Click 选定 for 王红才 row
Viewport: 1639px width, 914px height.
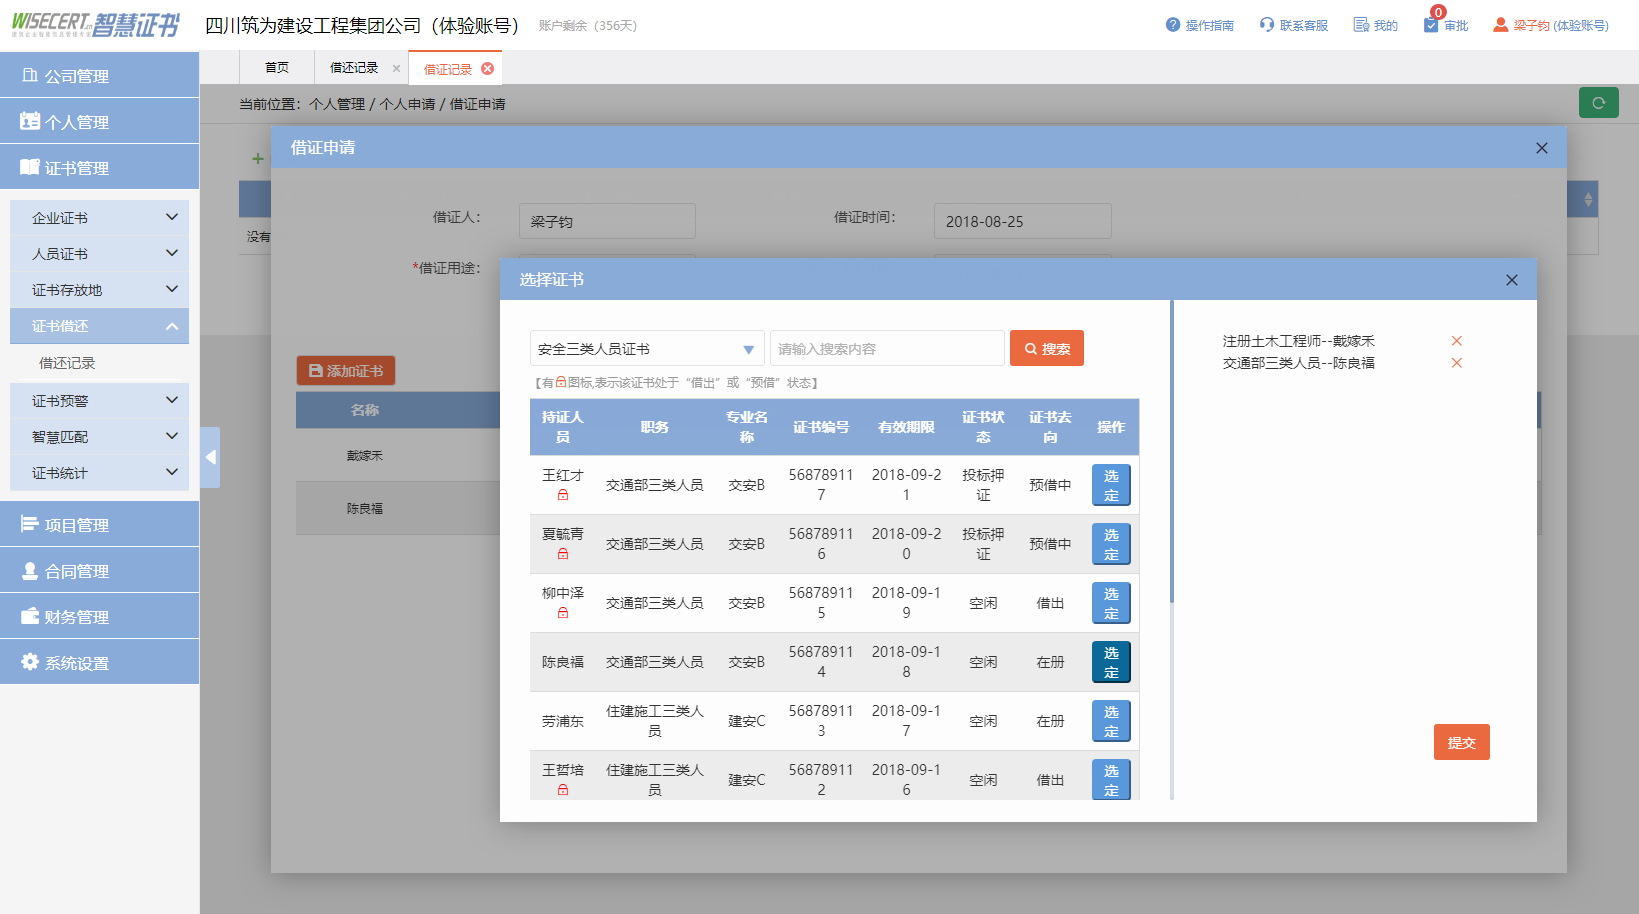(1111, 485)
